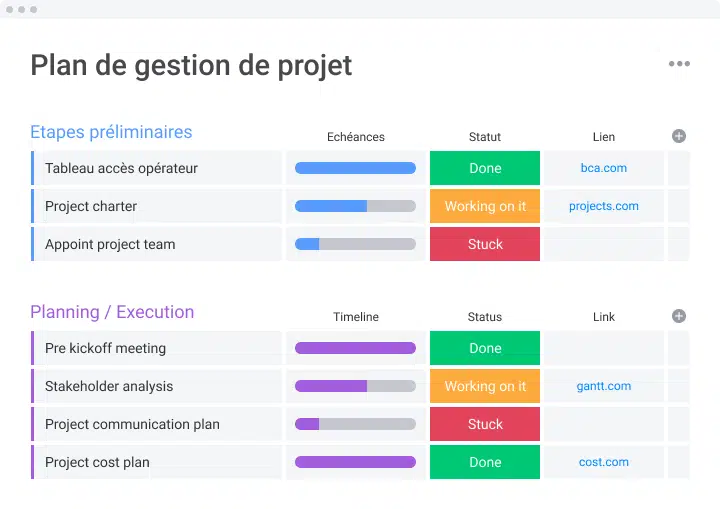Collapse the Etapes préliminaires group title
720x509 pixels.
[x=111, y=132]
